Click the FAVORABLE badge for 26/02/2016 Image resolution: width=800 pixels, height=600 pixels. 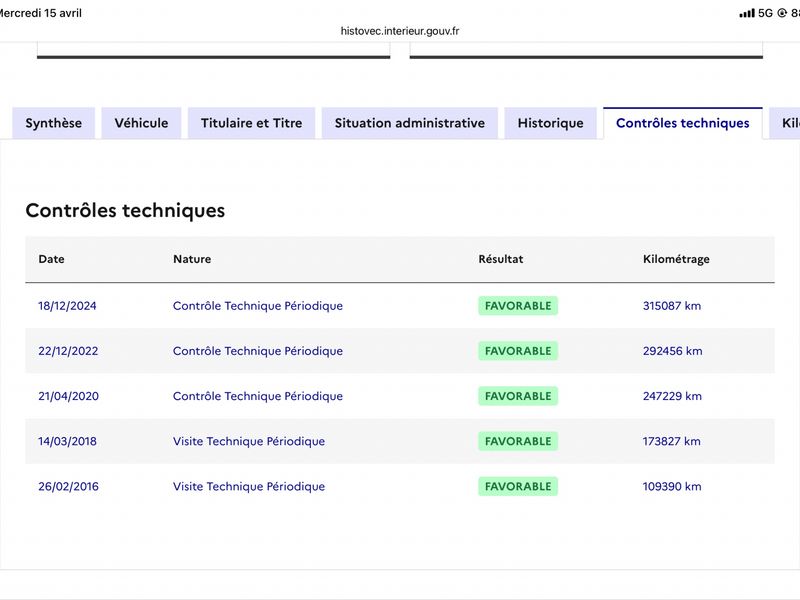[518, 486]
